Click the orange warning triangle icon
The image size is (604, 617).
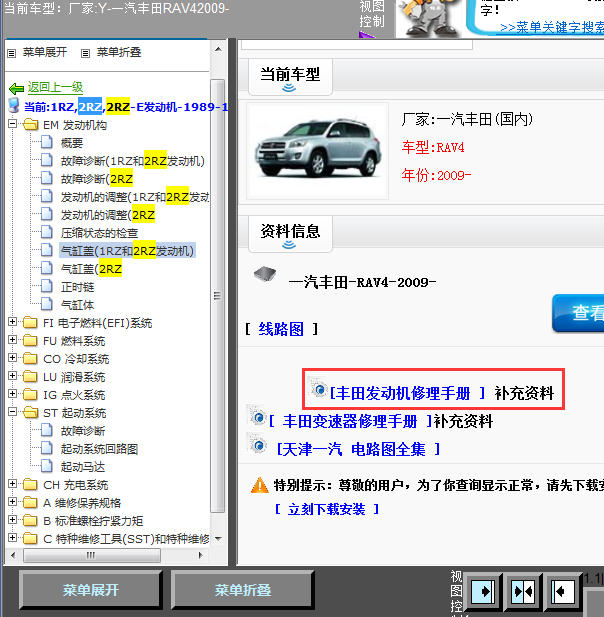point(260,485)
